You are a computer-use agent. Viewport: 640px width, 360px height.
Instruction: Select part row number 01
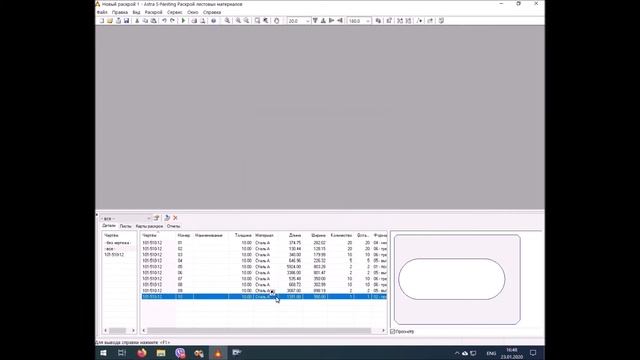coord(264,243)
